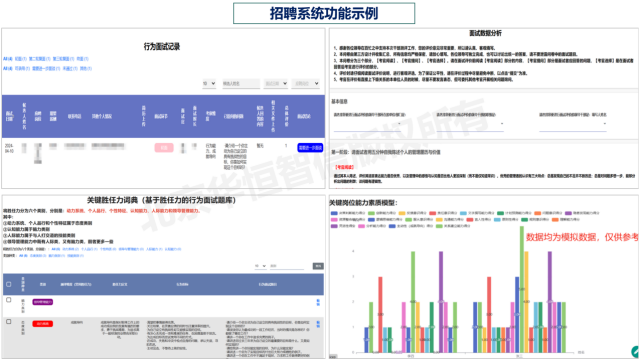643x361 pixels.
Task: Click the candidate name search field
Action: (241, 83)
